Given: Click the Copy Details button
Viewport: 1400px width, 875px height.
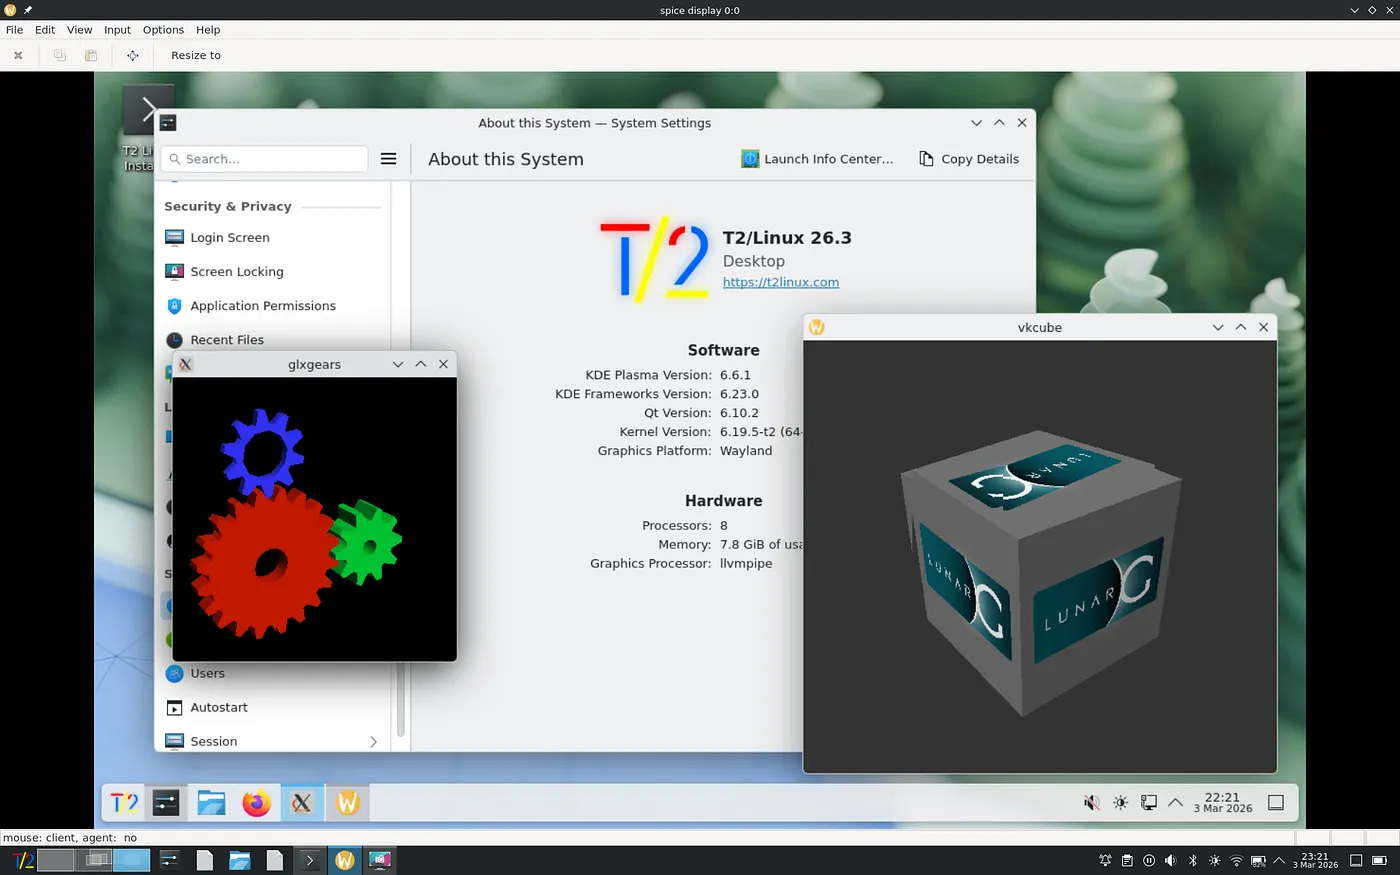Looking at the screenshot, I should click(x=969, y=159).
